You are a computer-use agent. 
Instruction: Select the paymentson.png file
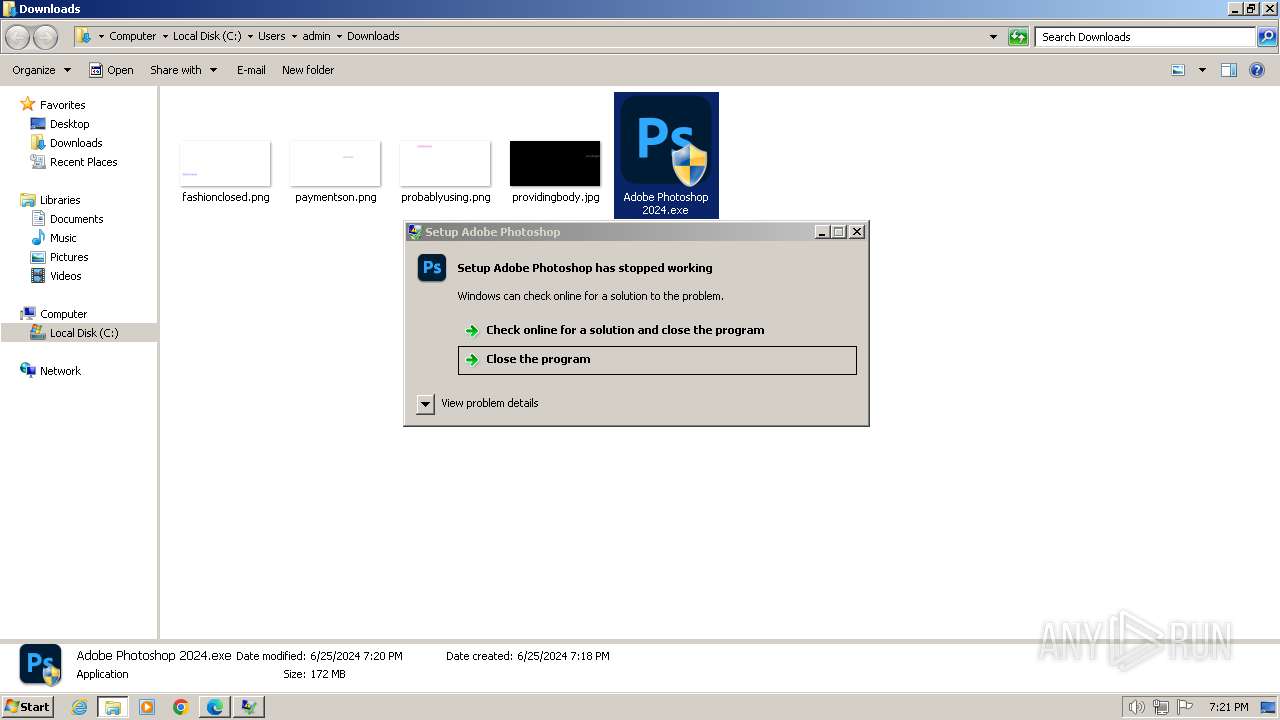[x=336, y=172]
